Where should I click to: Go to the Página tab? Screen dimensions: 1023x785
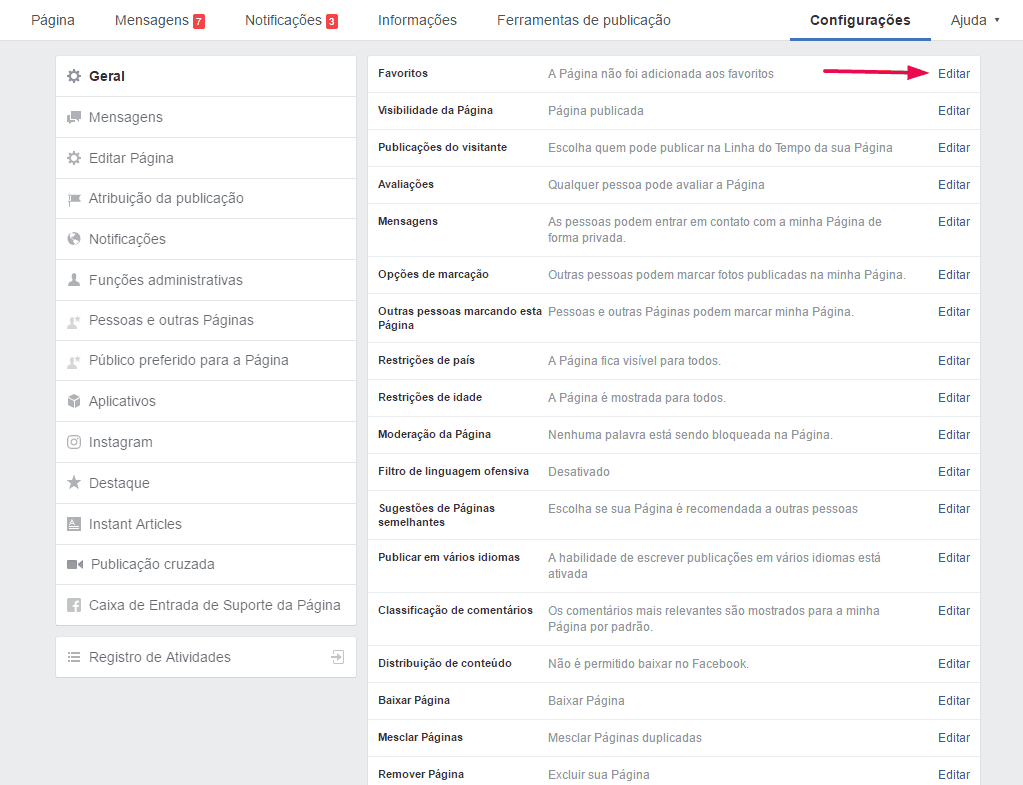pos(53,20)
